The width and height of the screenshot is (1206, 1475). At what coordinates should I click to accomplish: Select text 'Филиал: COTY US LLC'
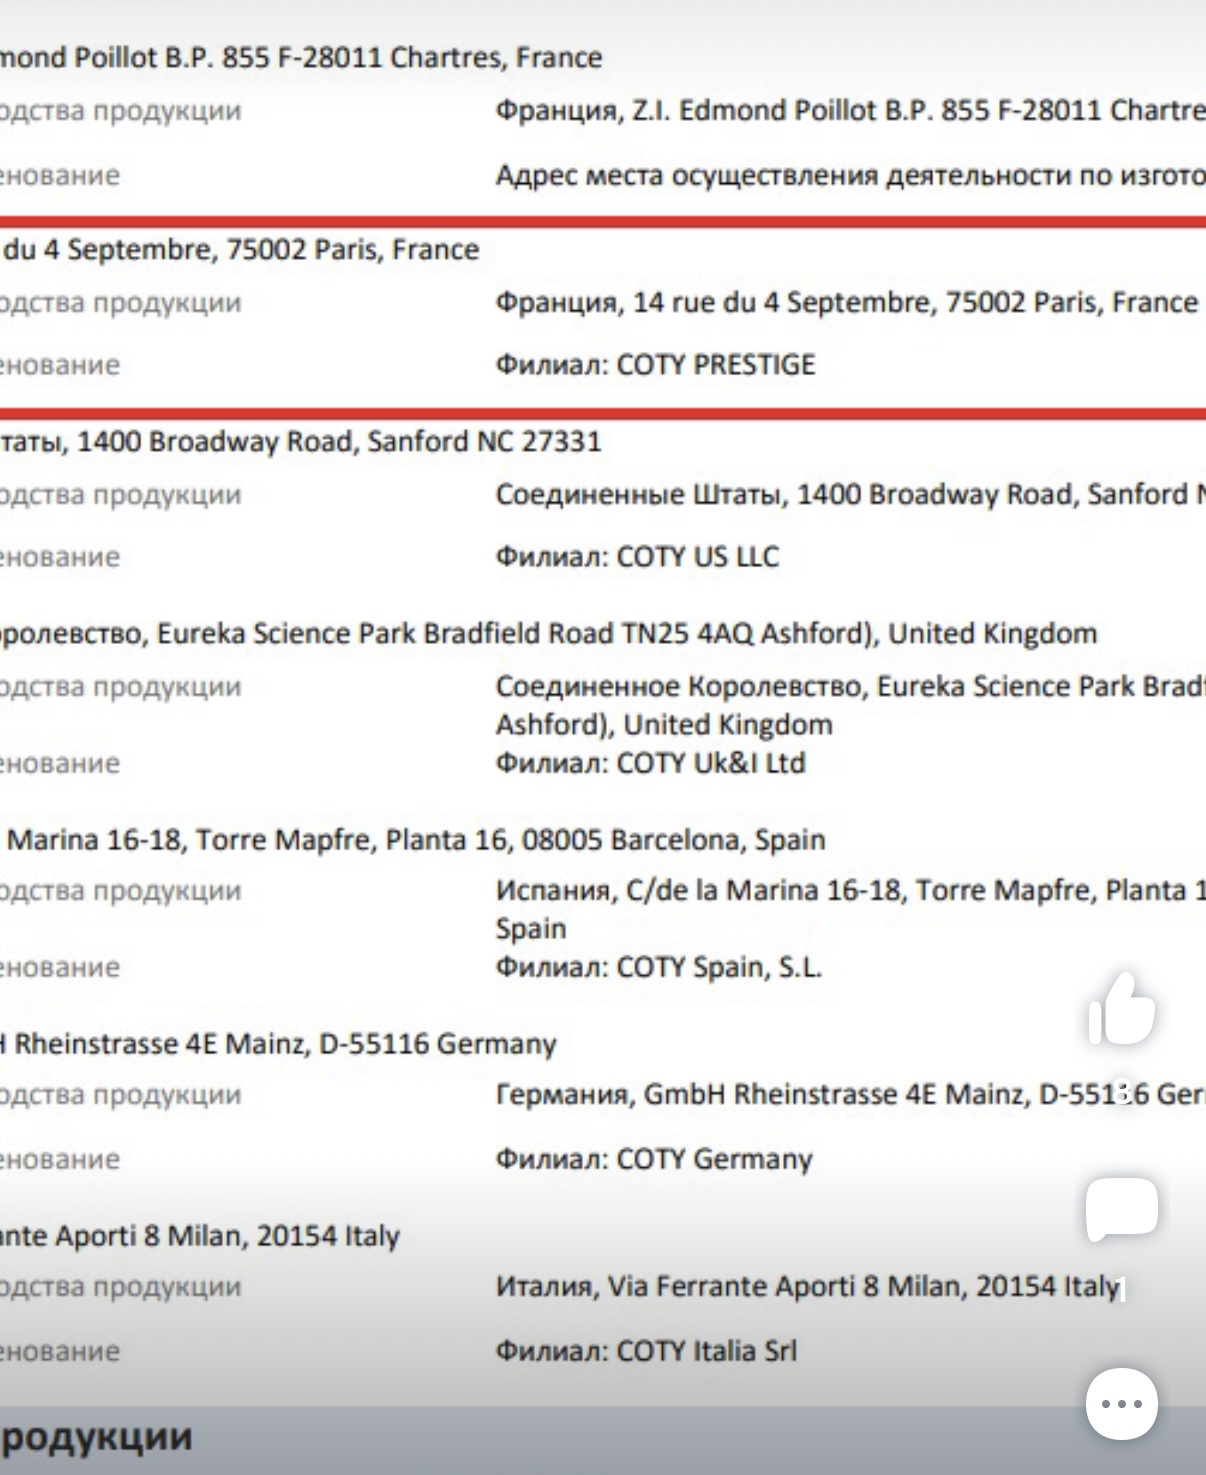click(x=637, y=556)
